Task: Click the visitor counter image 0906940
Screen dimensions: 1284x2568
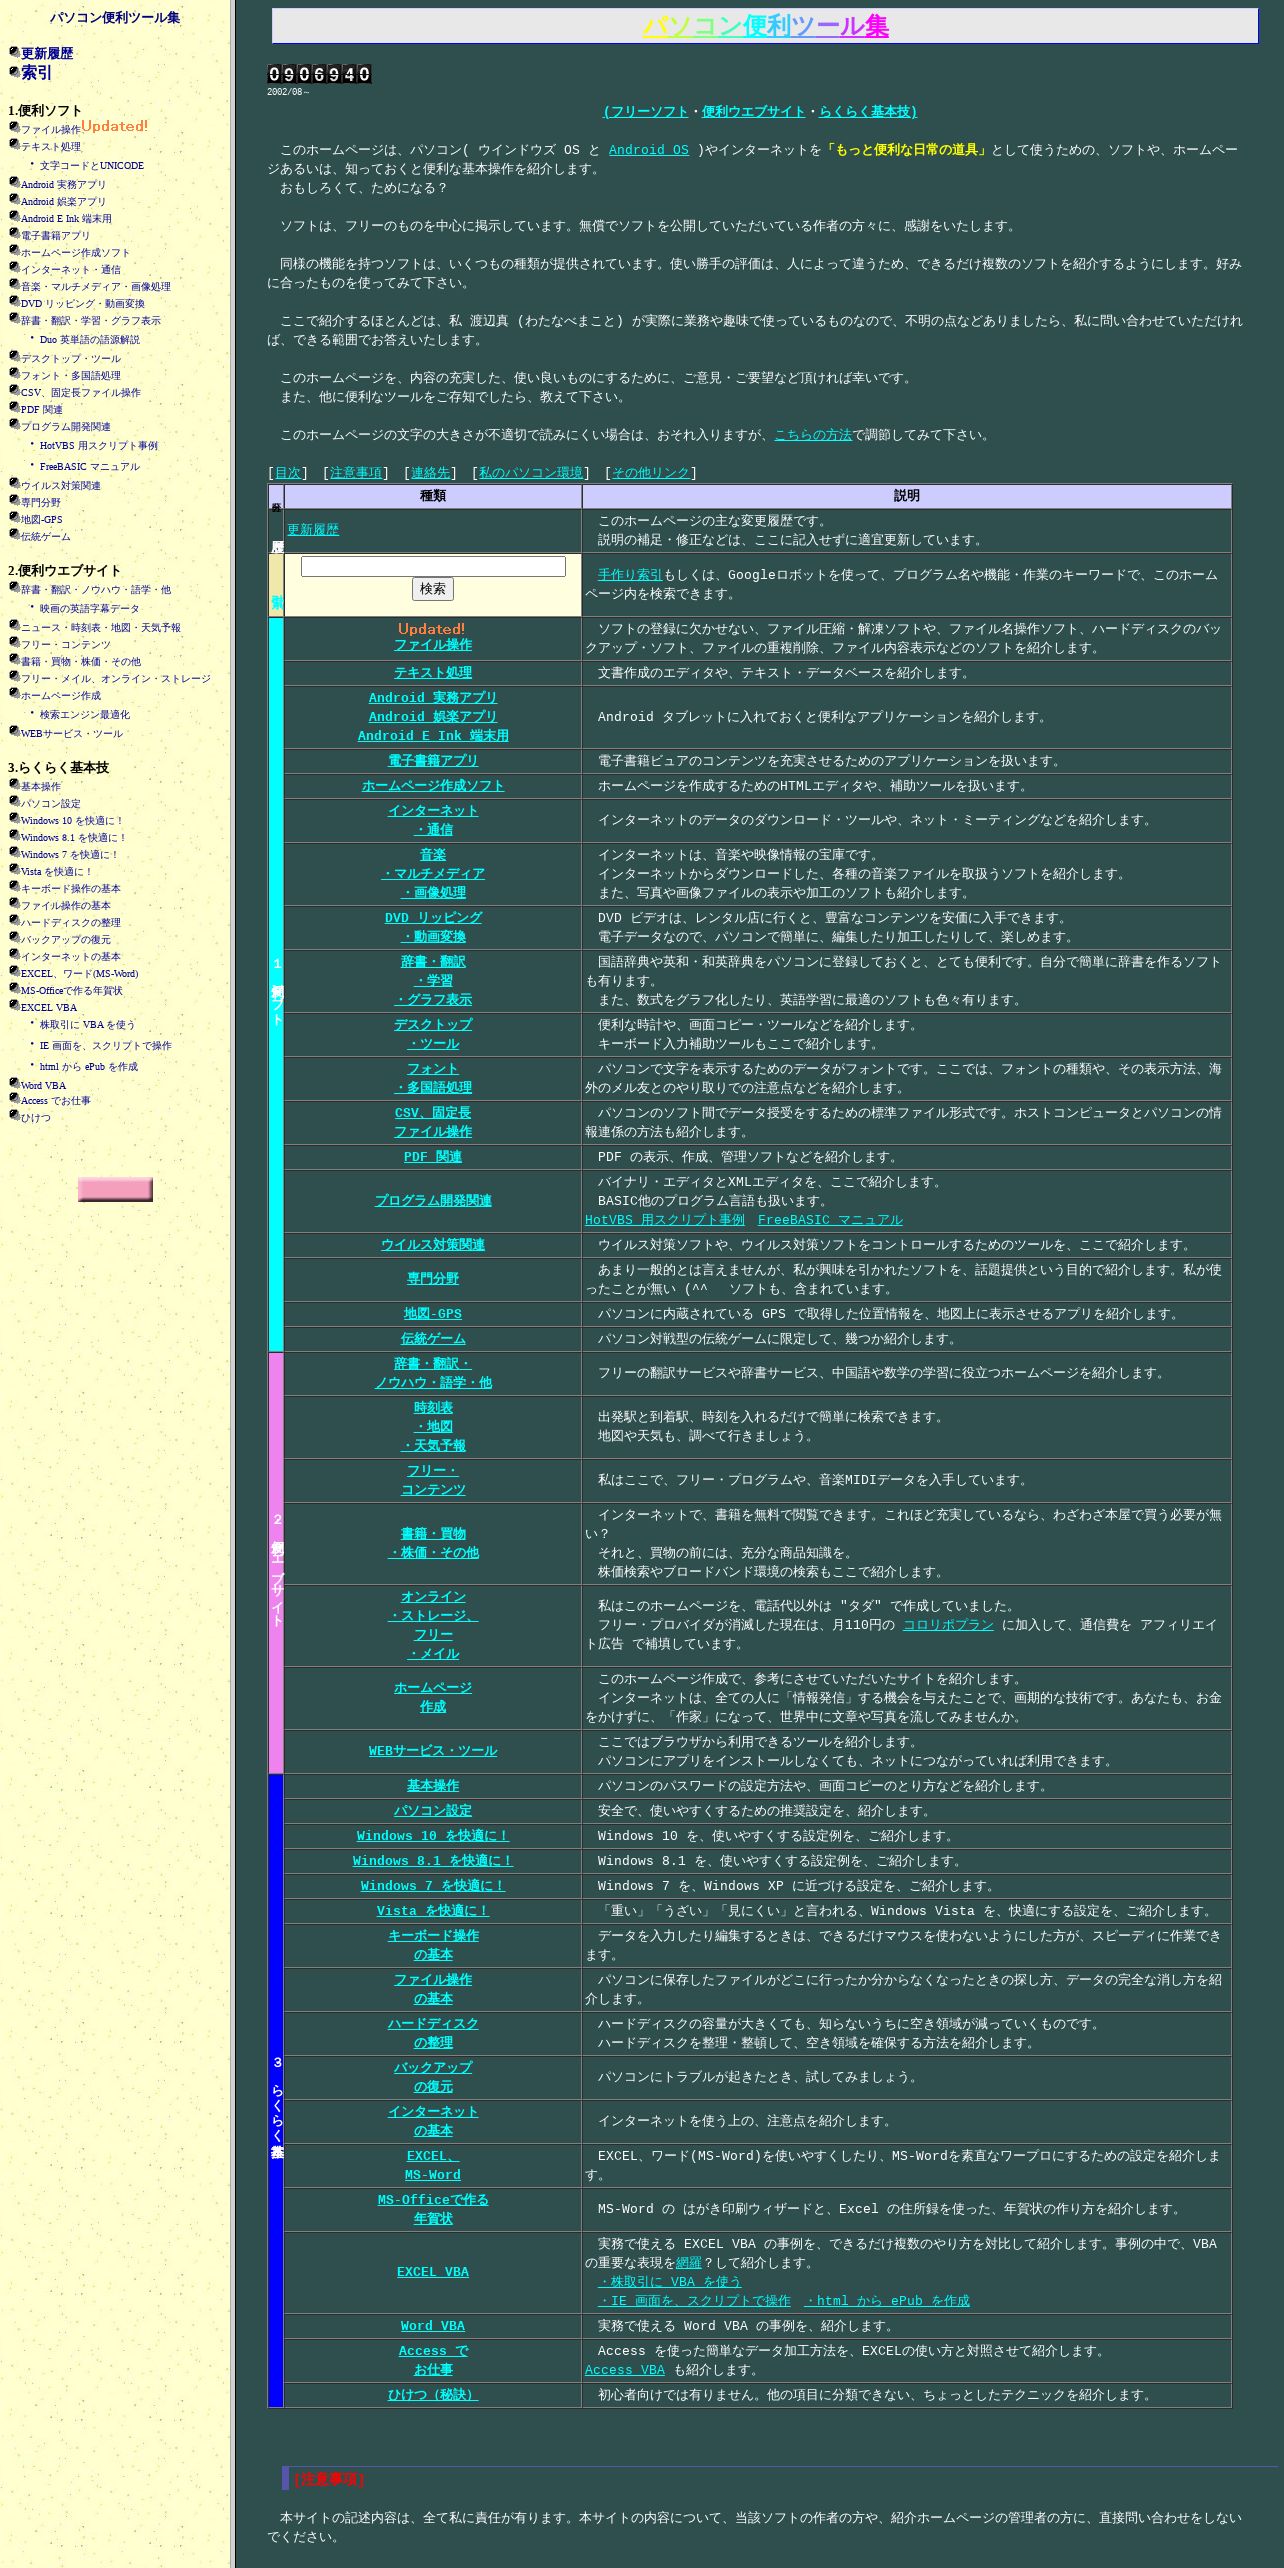Action: [319, 74]
